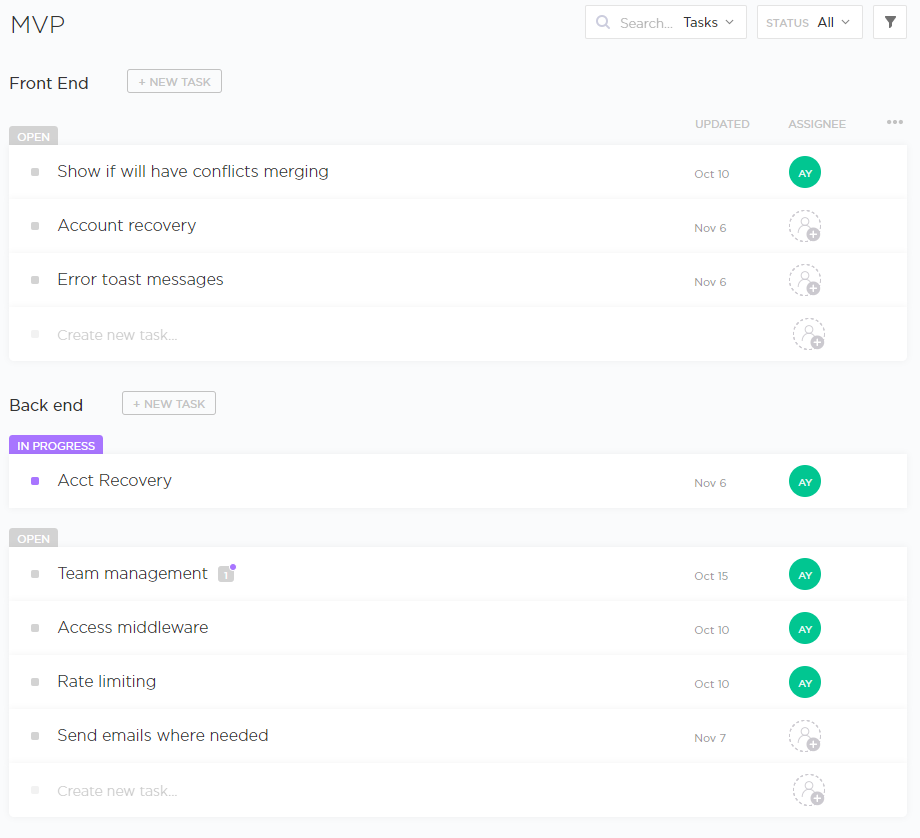Add assignee on Front End create-new-task row
Viewport: 920px width, 838px height.
point(809,334)
